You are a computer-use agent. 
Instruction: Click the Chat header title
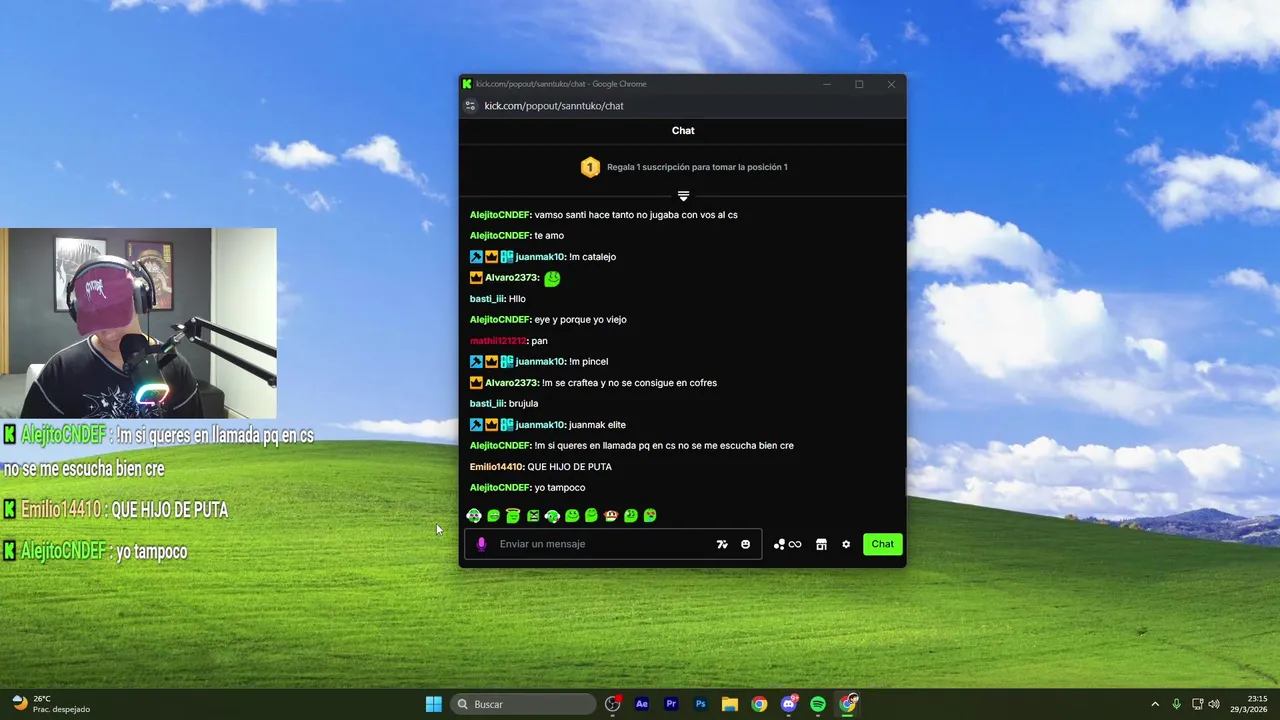683,131
